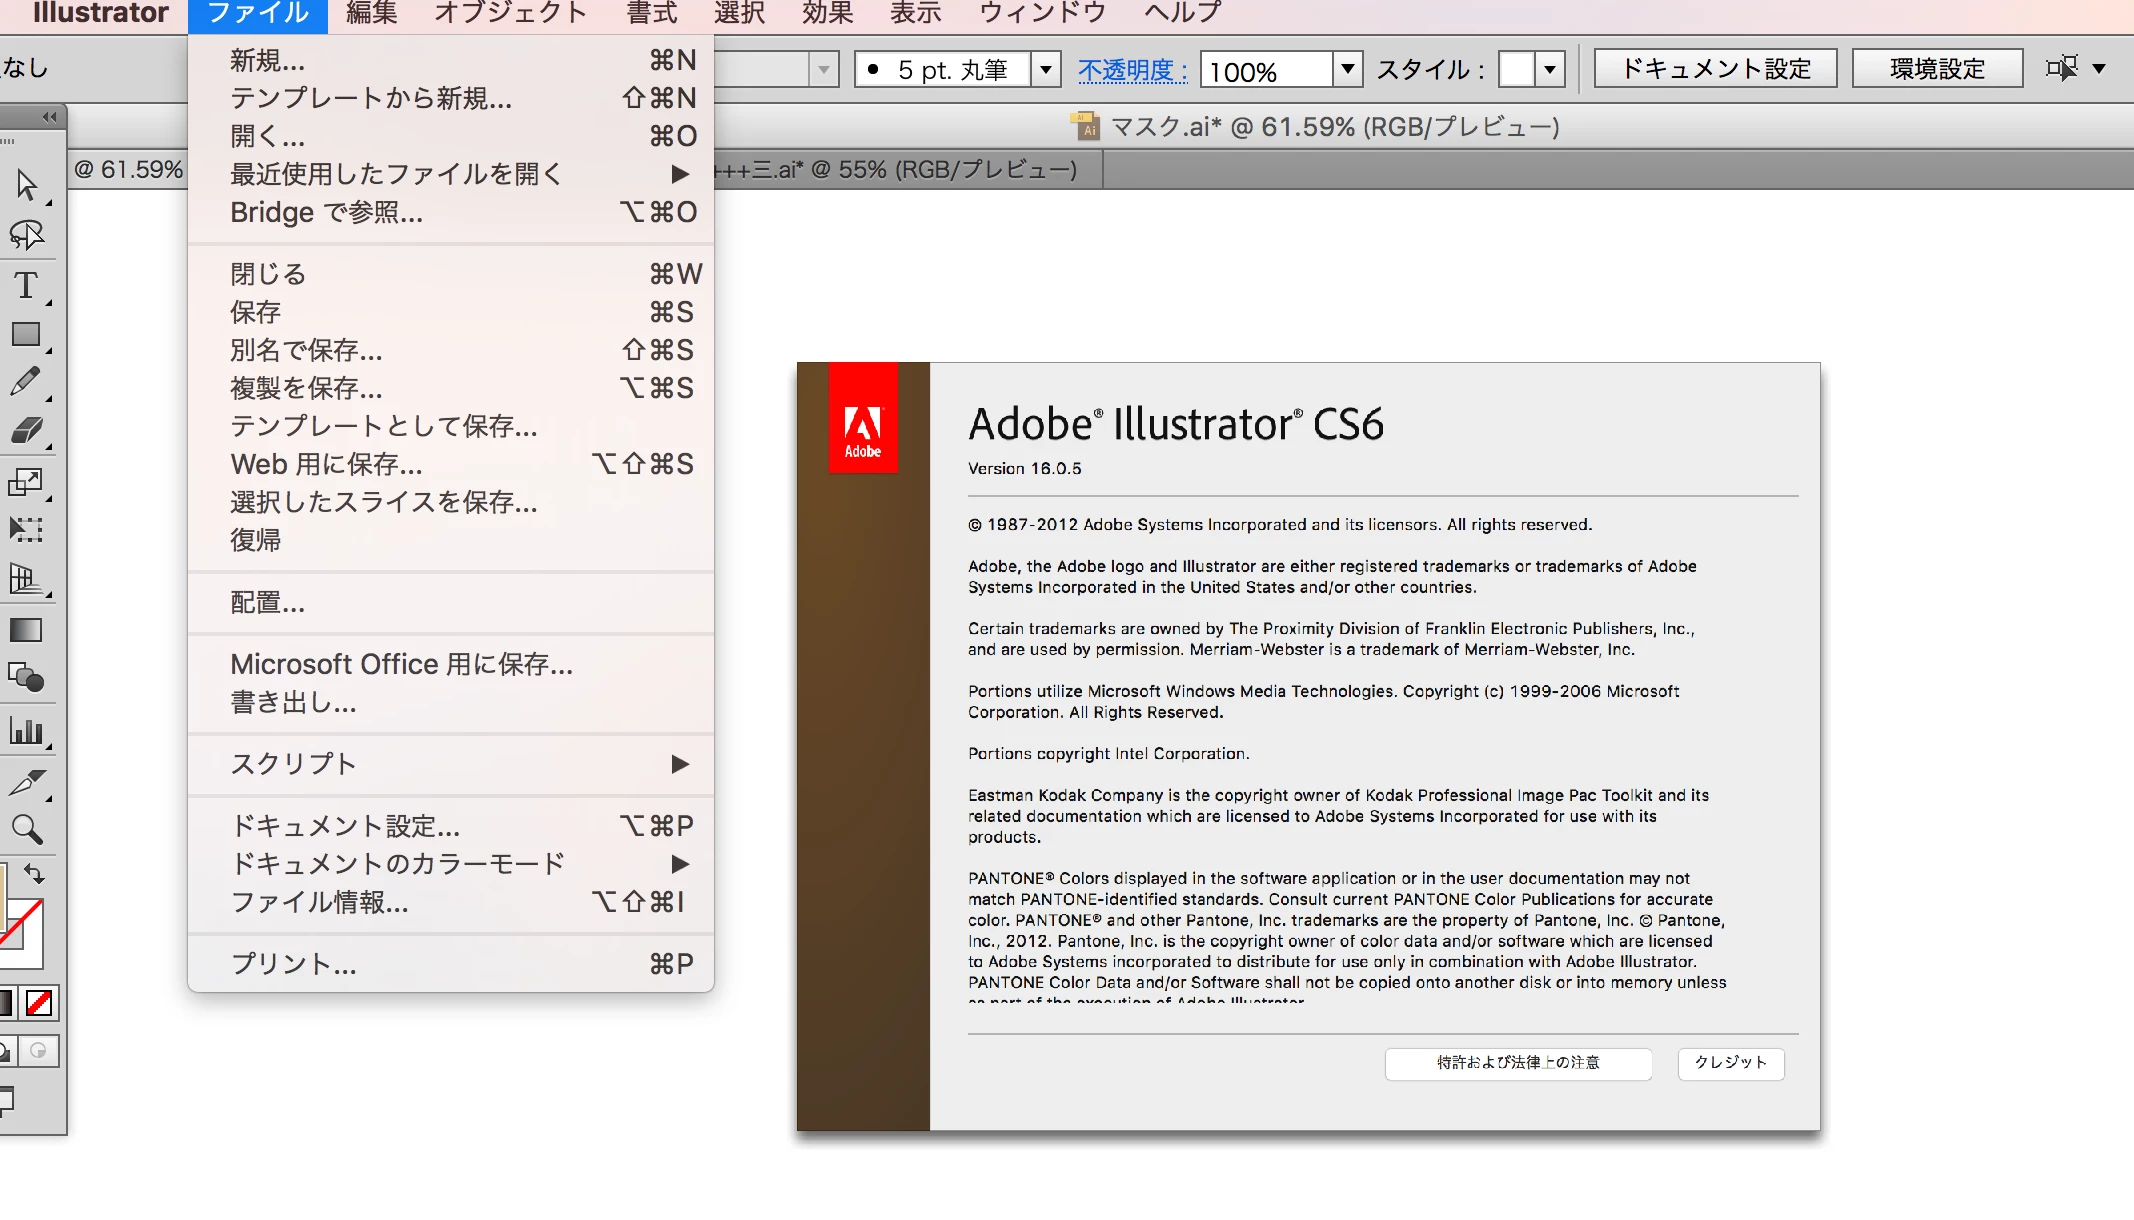
Task: Select the Eraser tool
Action: (x=26, y=431)
